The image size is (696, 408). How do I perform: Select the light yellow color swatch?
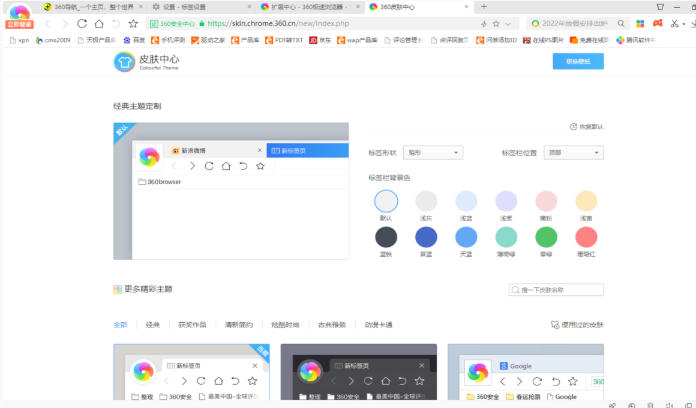click(x=586, y=201)
